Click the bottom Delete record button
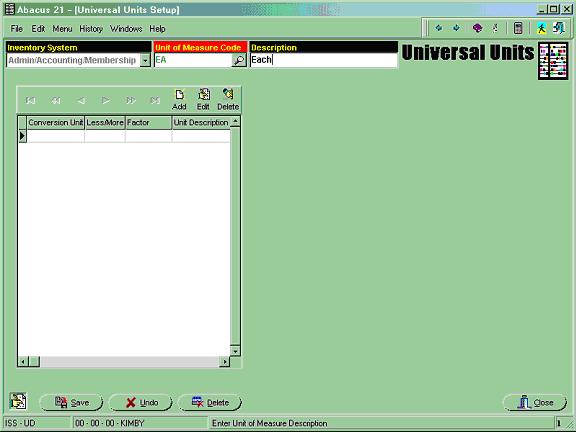 click(x=210, y=403)
